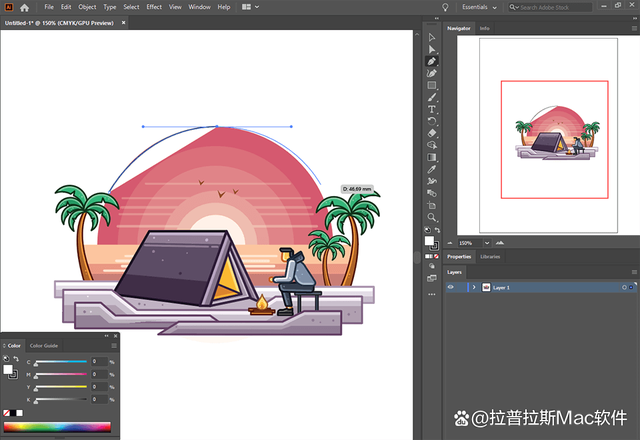Click the Home button
Viewport: 640px width, 440px height.
click(24, 7)
